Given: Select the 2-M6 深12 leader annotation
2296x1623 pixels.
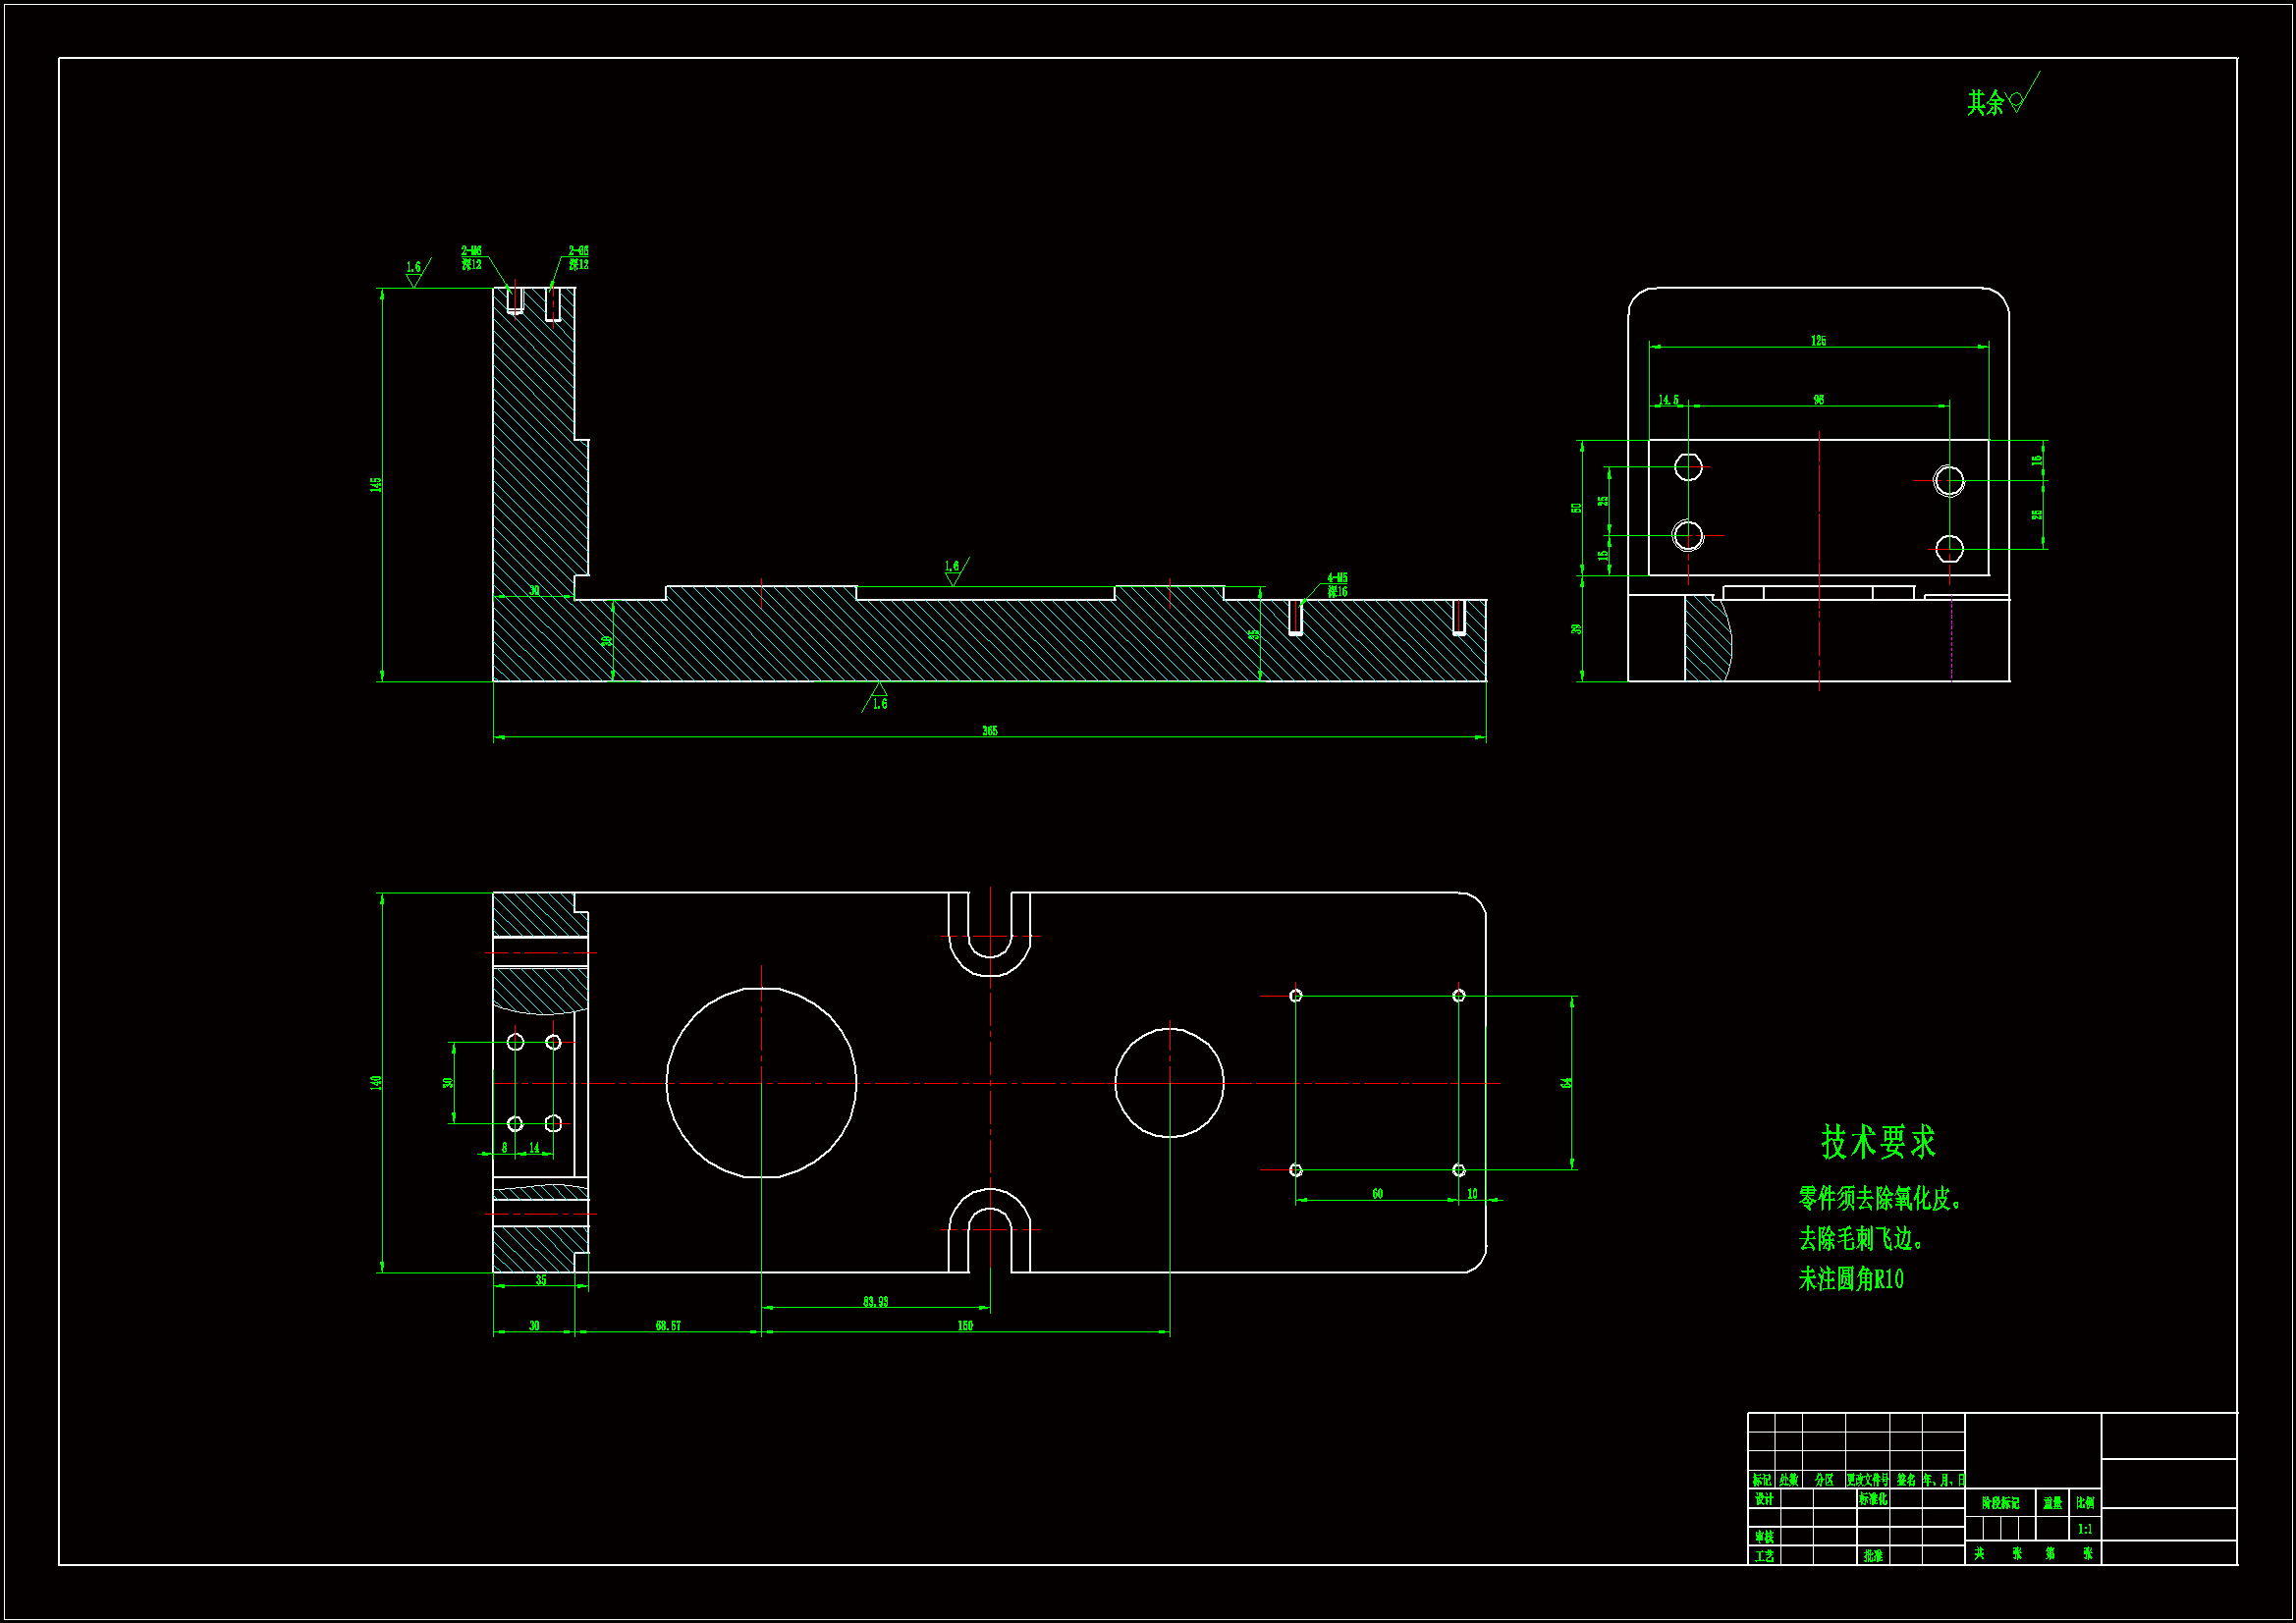Looking at the screenshot, I should (472, 258).
